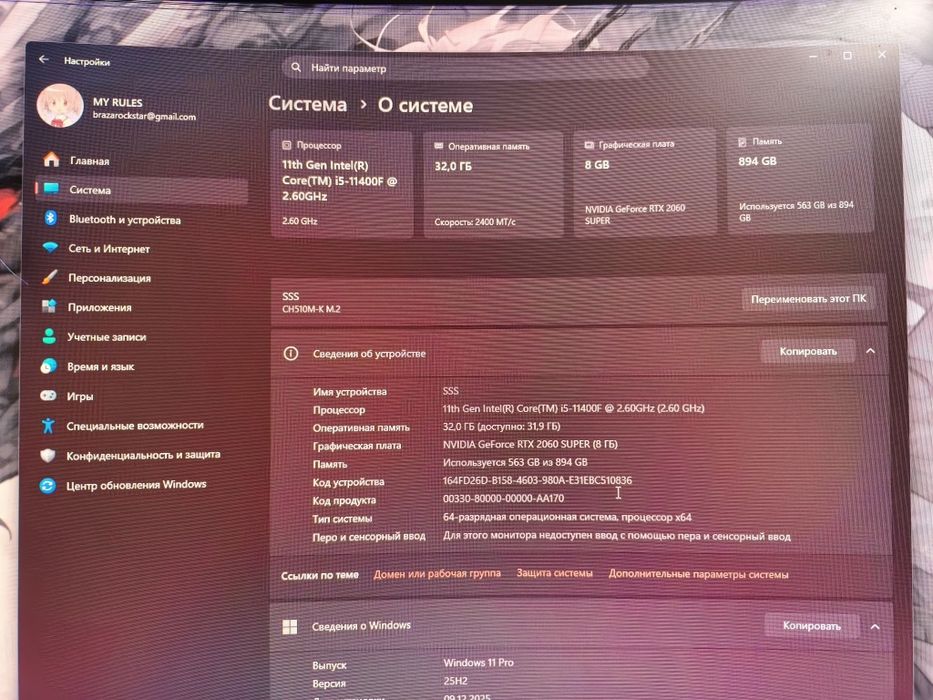The height and width of the screenshot is (700, 933).
Task: Click the Графическая плата card icon
Action: pos(589,145)
